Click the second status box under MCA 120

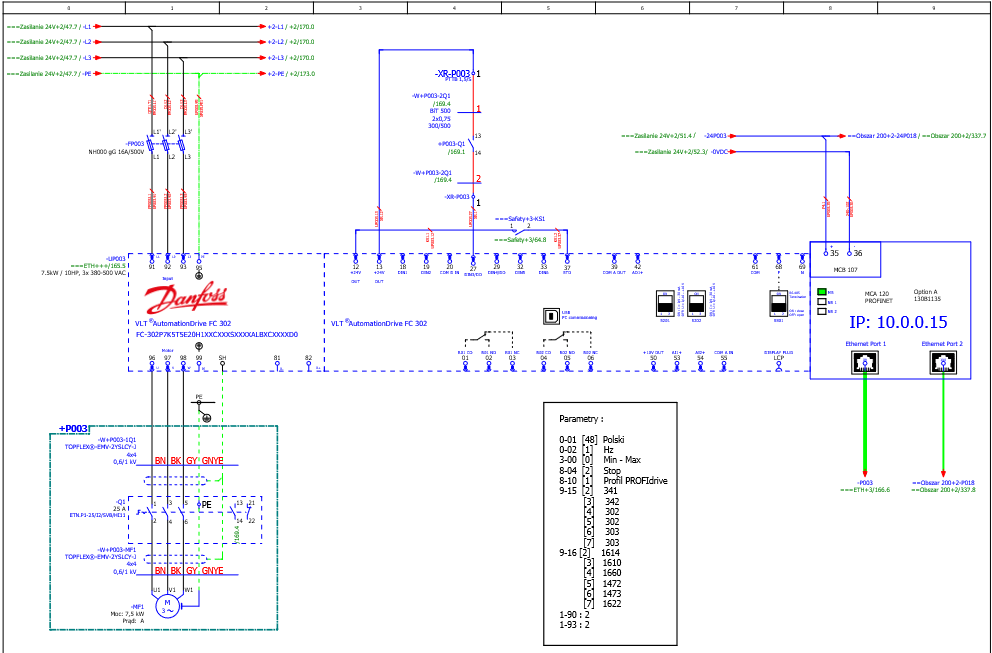click(822, 302)
